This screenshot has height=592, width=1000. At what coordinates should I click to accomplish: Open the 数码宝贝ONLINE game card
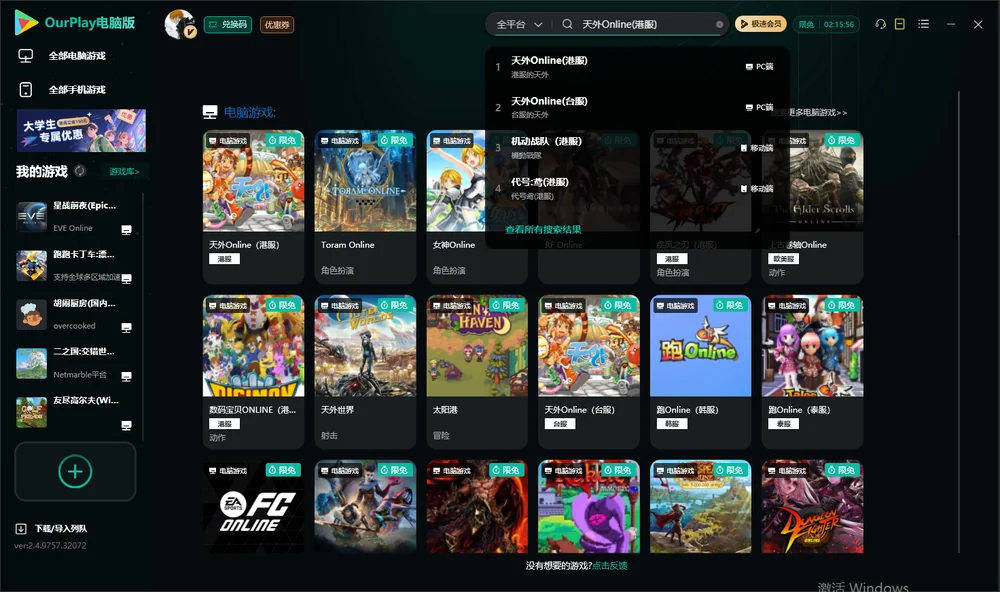pos(254,371)
